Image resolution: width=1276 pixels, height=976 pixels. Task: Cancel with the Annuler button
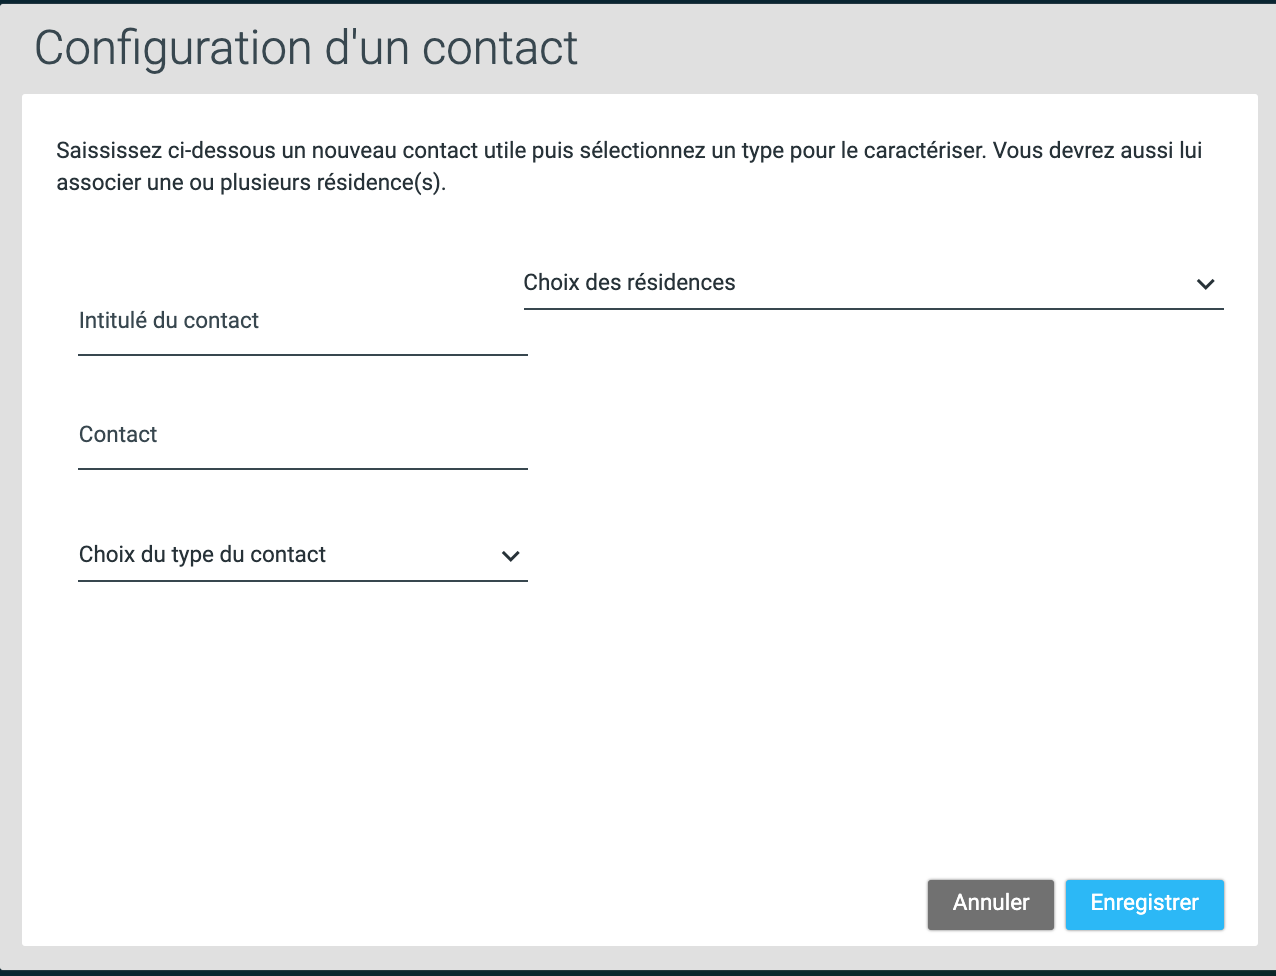tap(991, 904)
